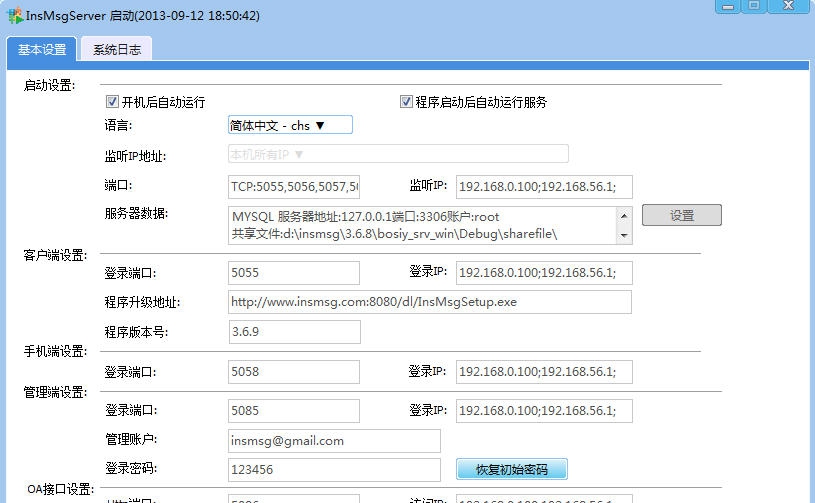Click the 手机端 登录端口 field 5058
Screen dimensions: 815x503
(294, 372)
